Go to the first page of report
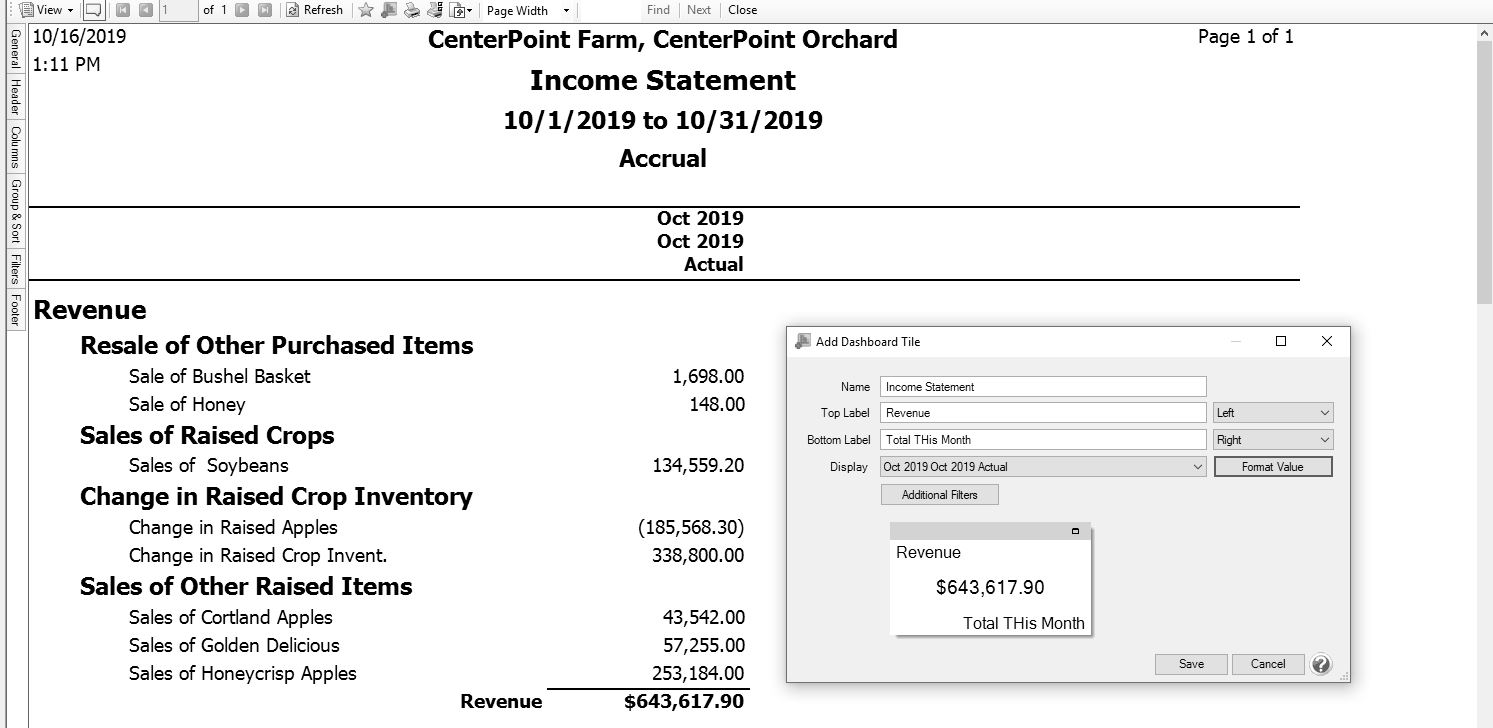 [x=123, y=10]
